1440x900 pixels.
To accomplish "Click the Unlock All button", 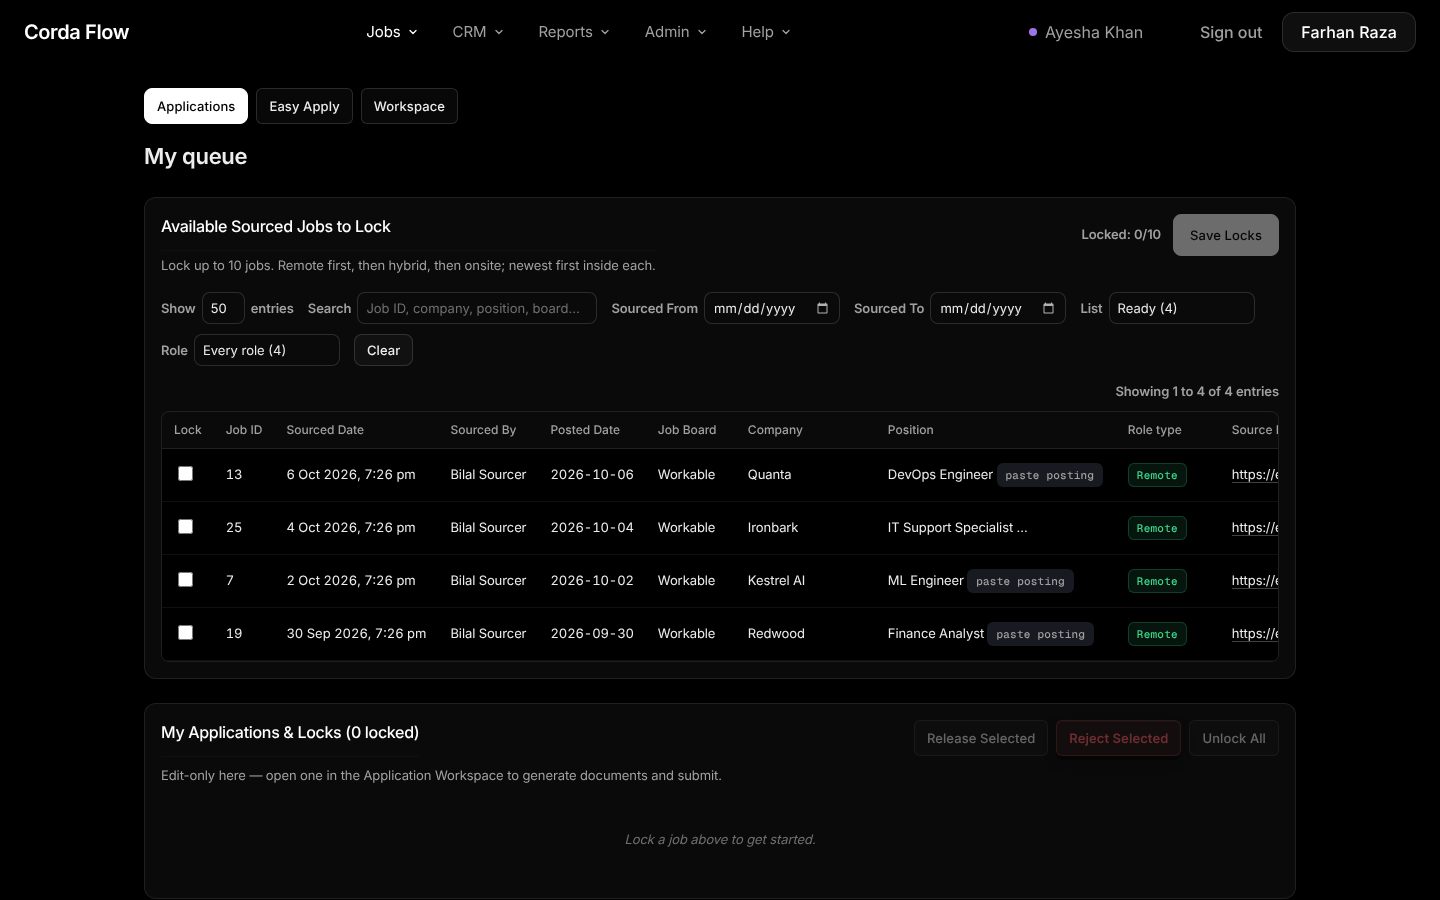I will point(1233,738).
